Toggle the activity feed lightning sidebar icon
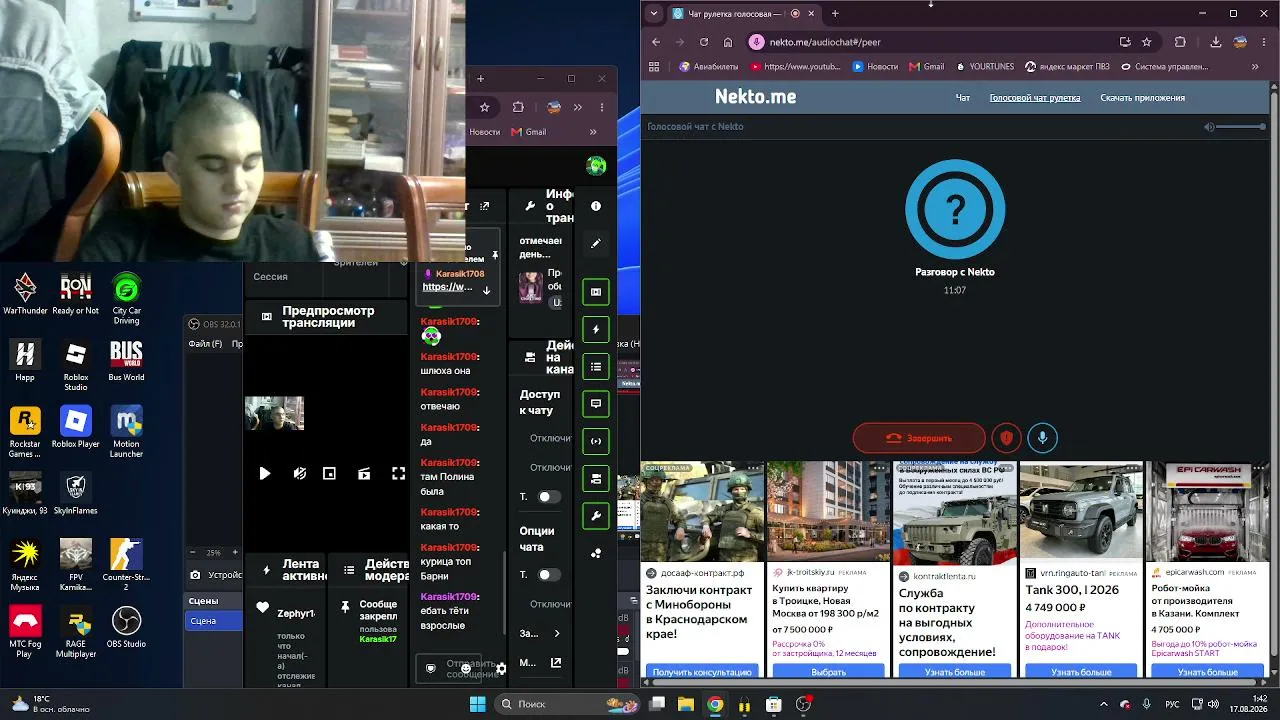Screen dimensions: 1280x720 coord(596,329)
